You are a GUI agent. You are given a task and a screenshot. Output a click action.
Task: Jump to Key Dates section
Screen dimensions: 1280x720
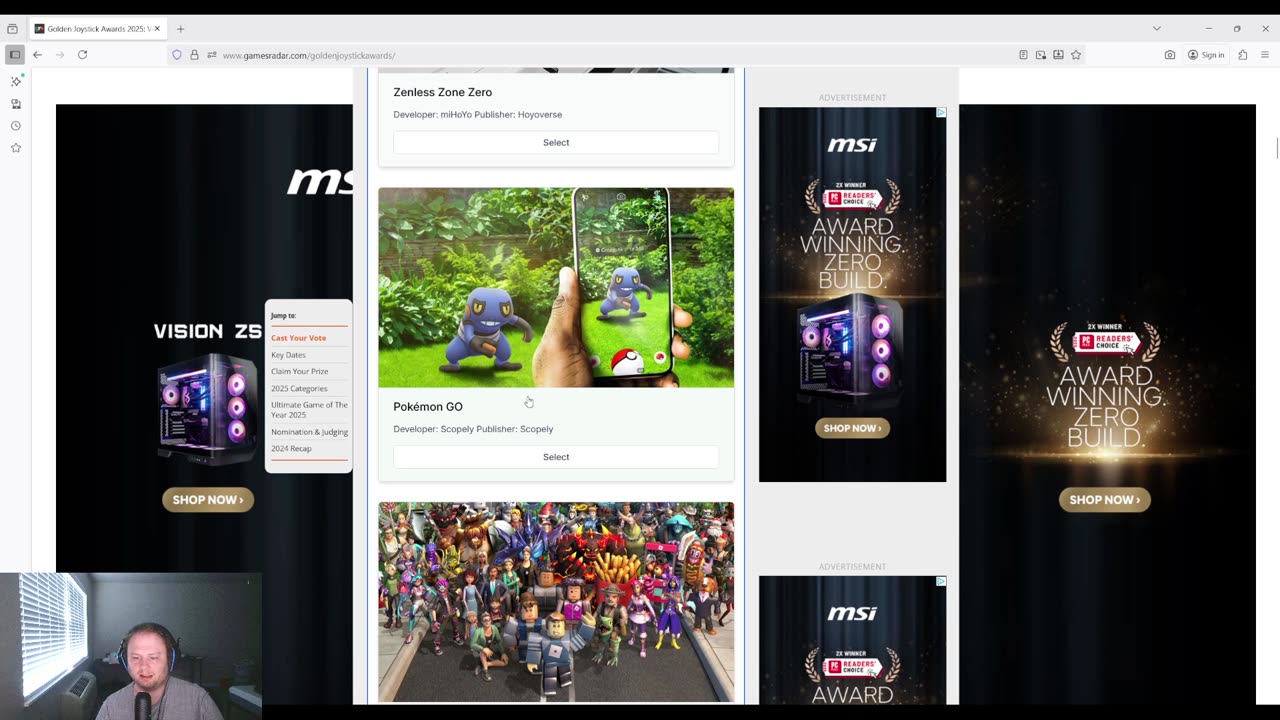[x=288, y=355]
